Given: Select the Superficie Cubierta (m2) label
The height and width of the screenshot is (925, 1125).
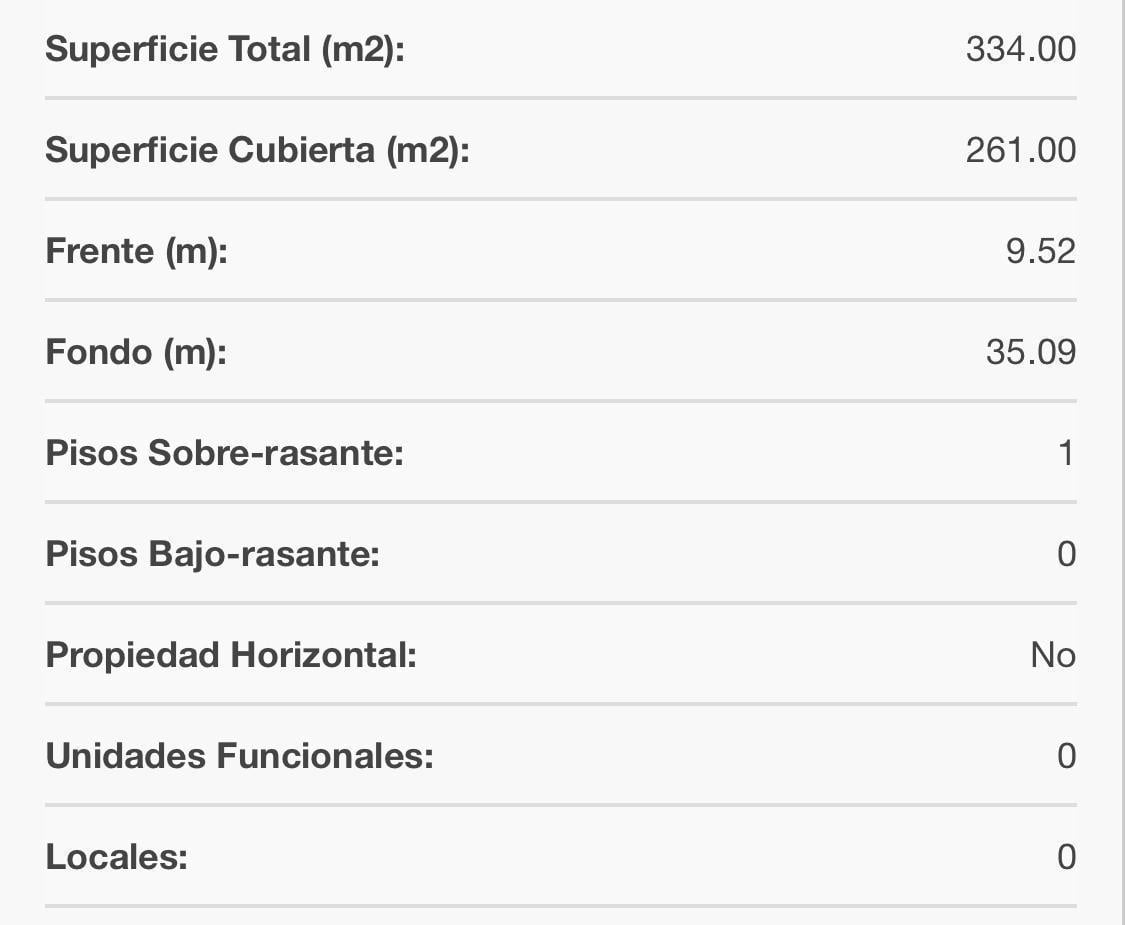Looking at the screenshot, I should point(257,151).
